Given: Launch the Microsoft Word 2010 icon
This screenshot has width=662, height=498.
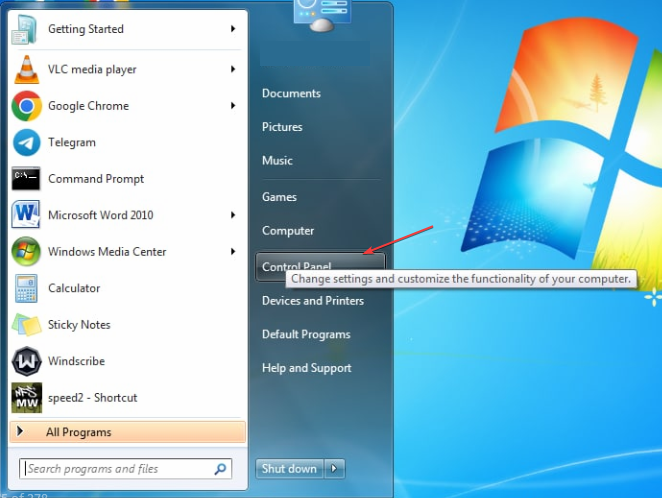Looking at the screenshot, I should coord(26,214).
